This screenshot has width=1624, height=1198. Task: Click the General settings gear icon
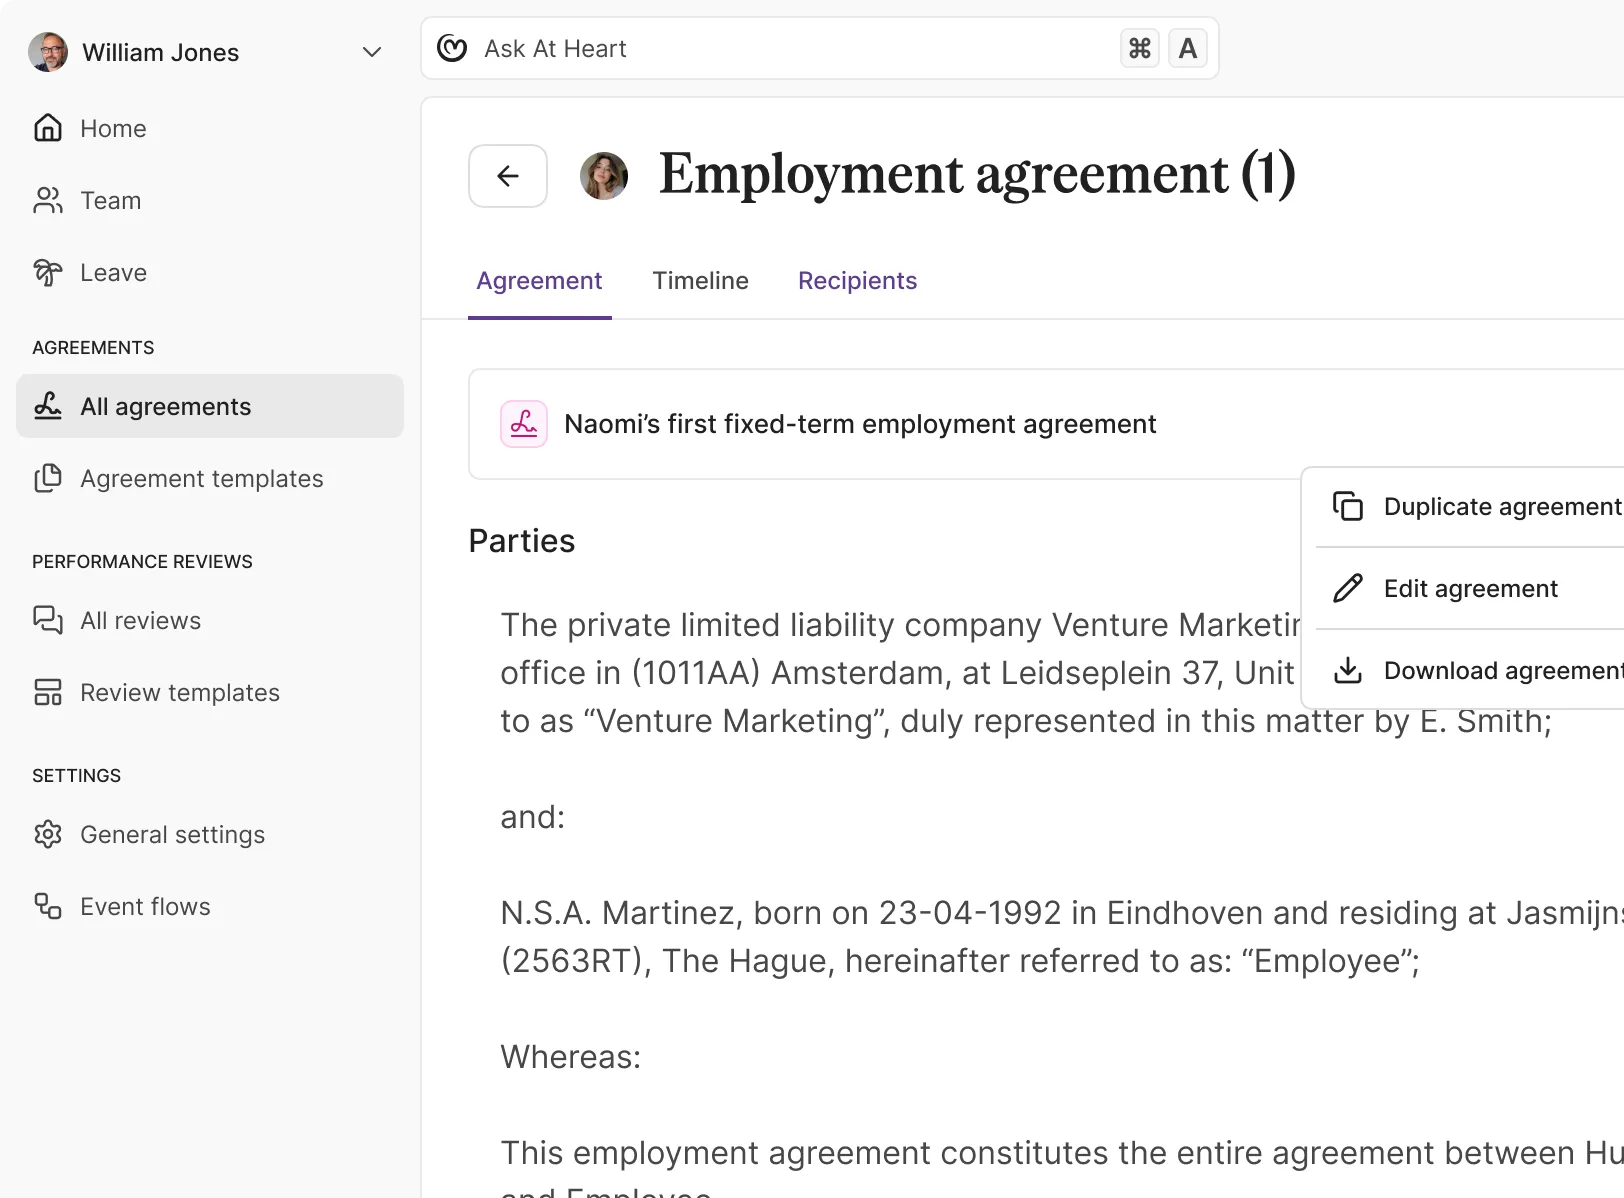tap(47, 834)
